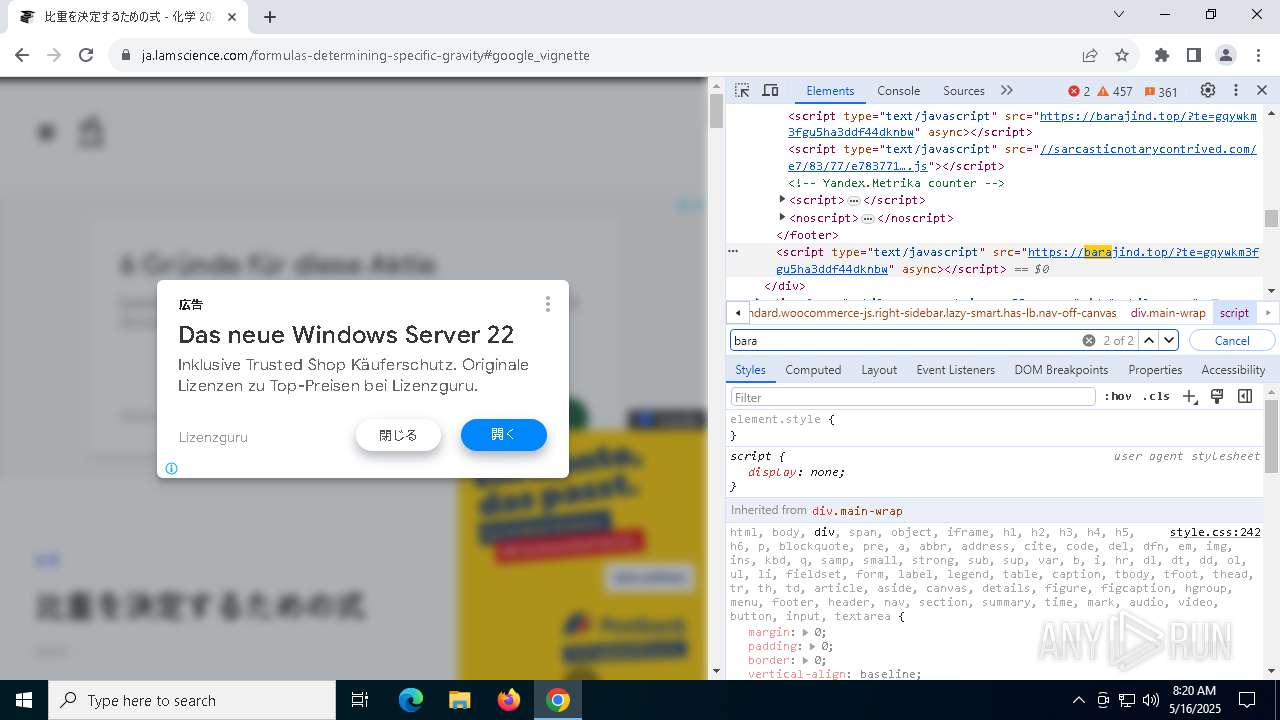Go to previous search match
This screenshot has height=720, width=1280.
tap(1149, 341)
